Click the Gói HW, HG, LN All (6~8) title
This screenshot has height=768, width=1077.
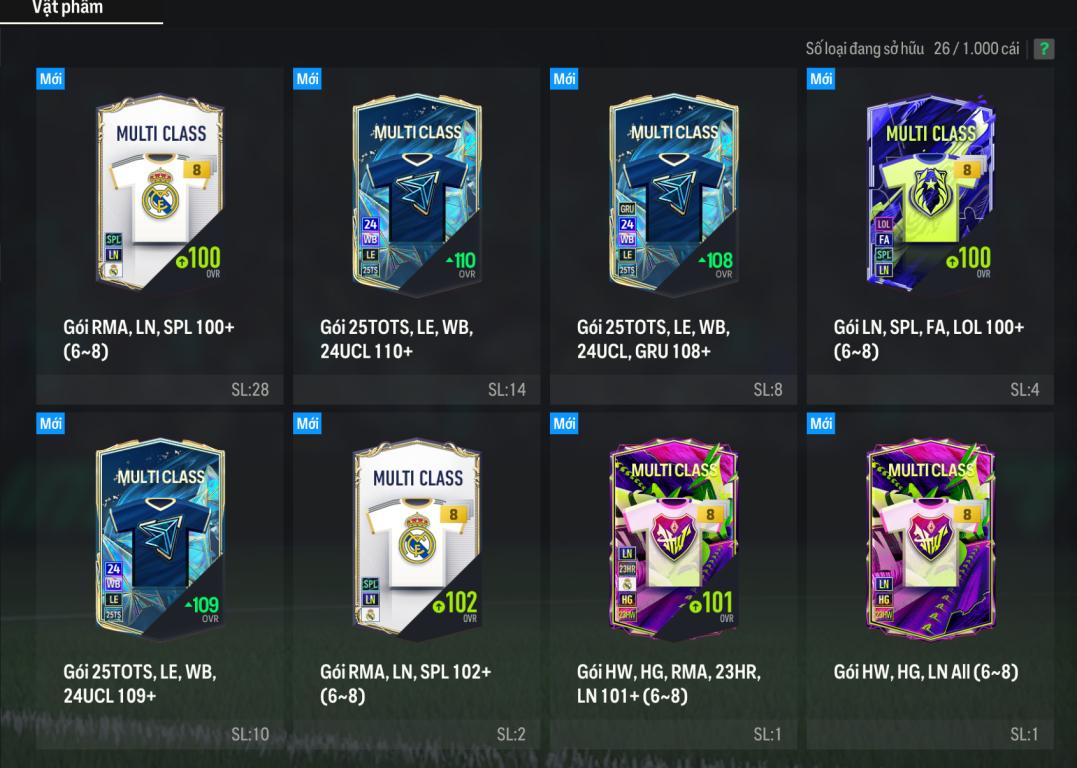(926, 672)
